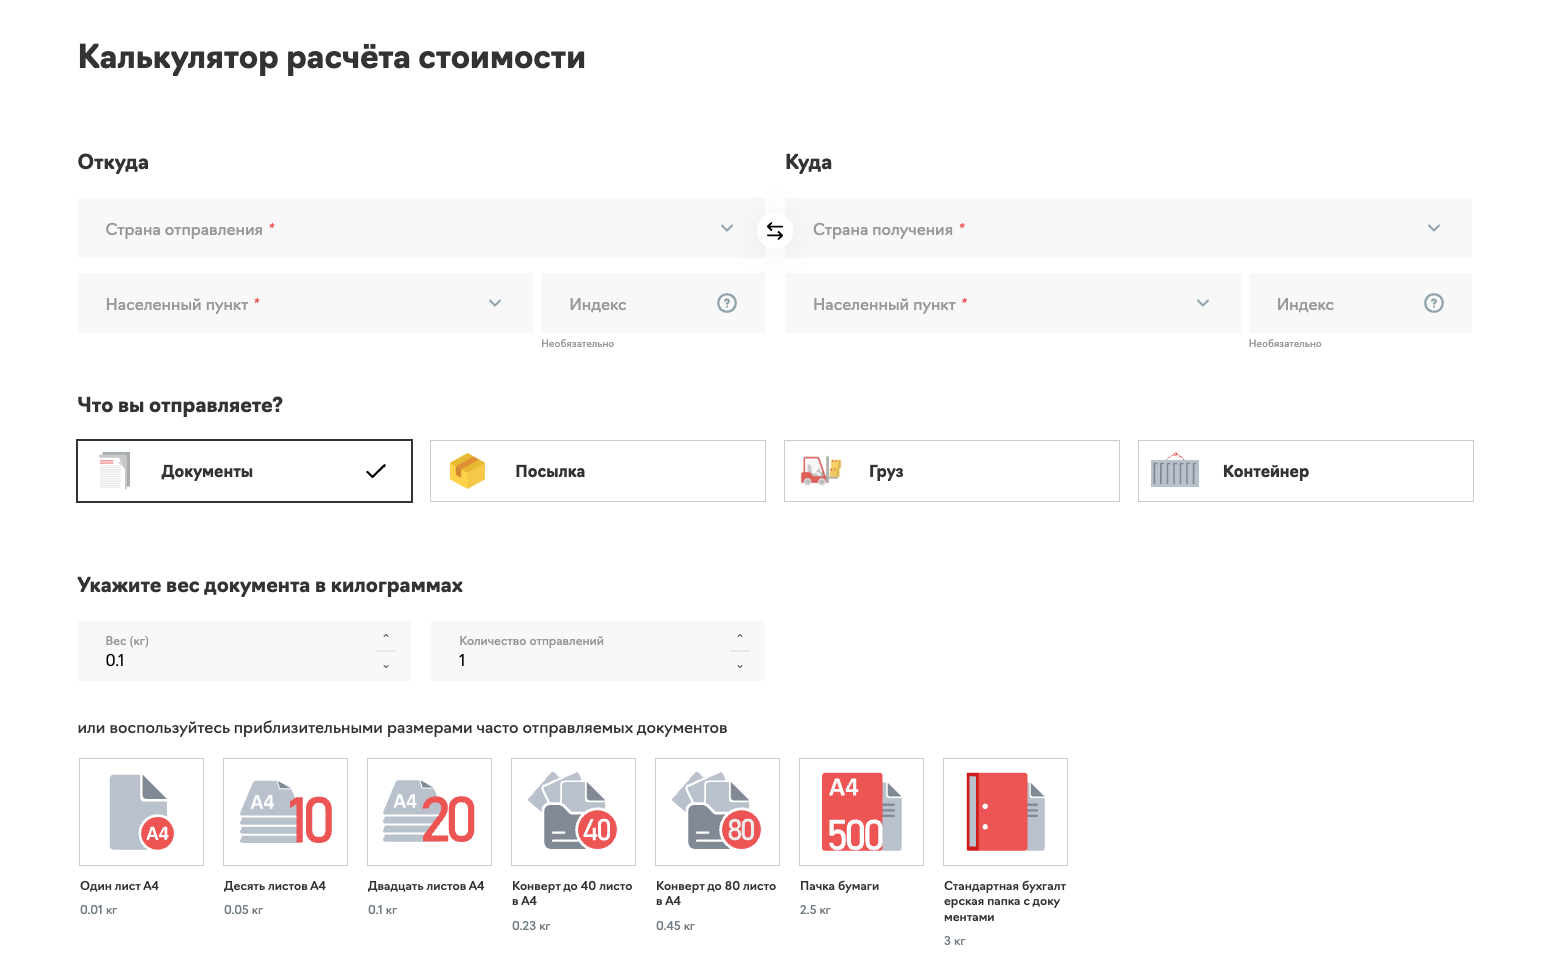1563x961 pixels.
Task: Choose the Пачка бумаги 2.5 кг preset
Action: (861, 811)
